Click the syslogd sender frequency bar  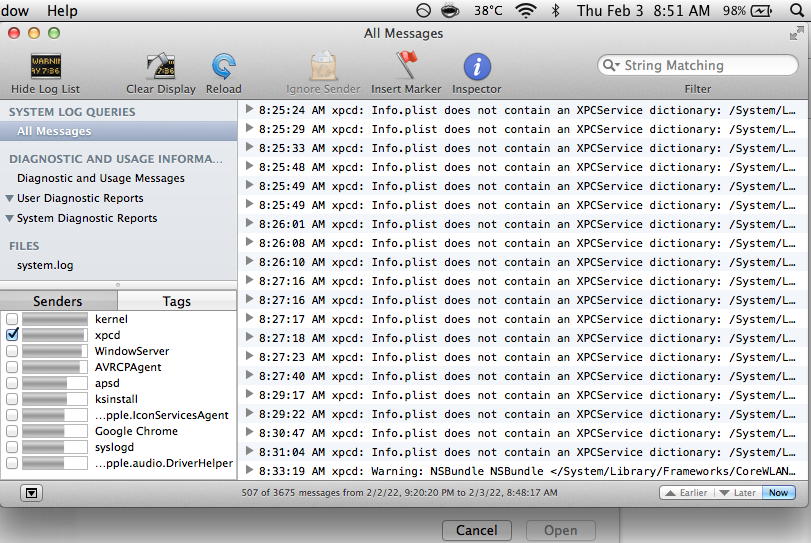[x=55, y=447]
